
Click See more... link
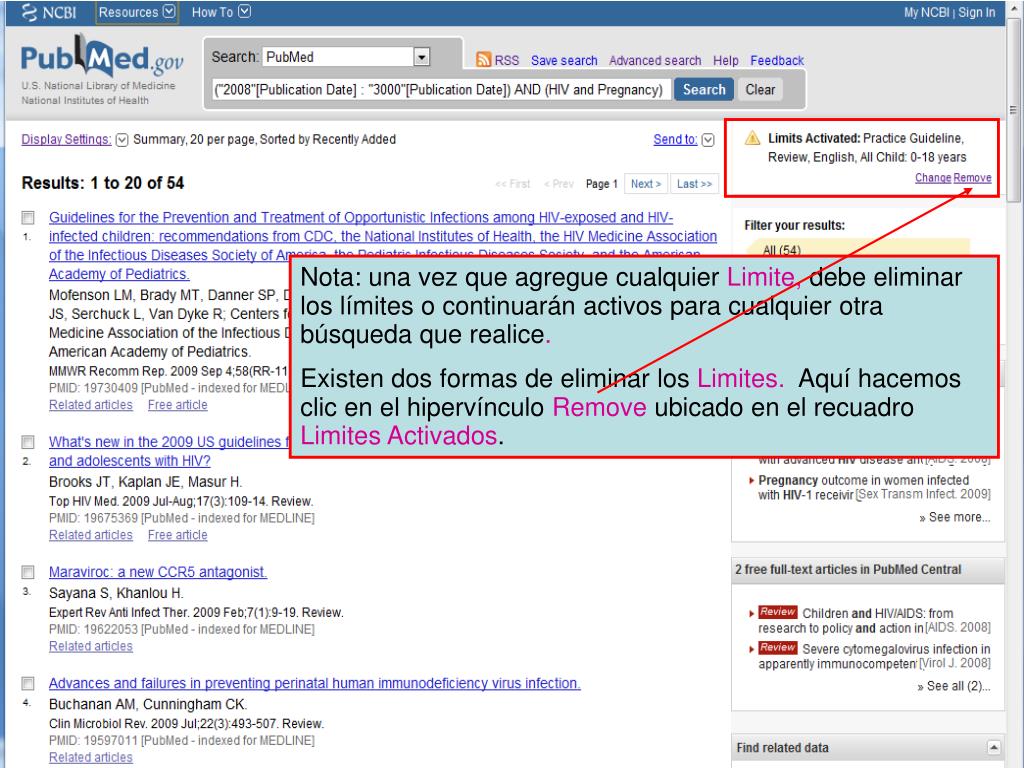955,517
